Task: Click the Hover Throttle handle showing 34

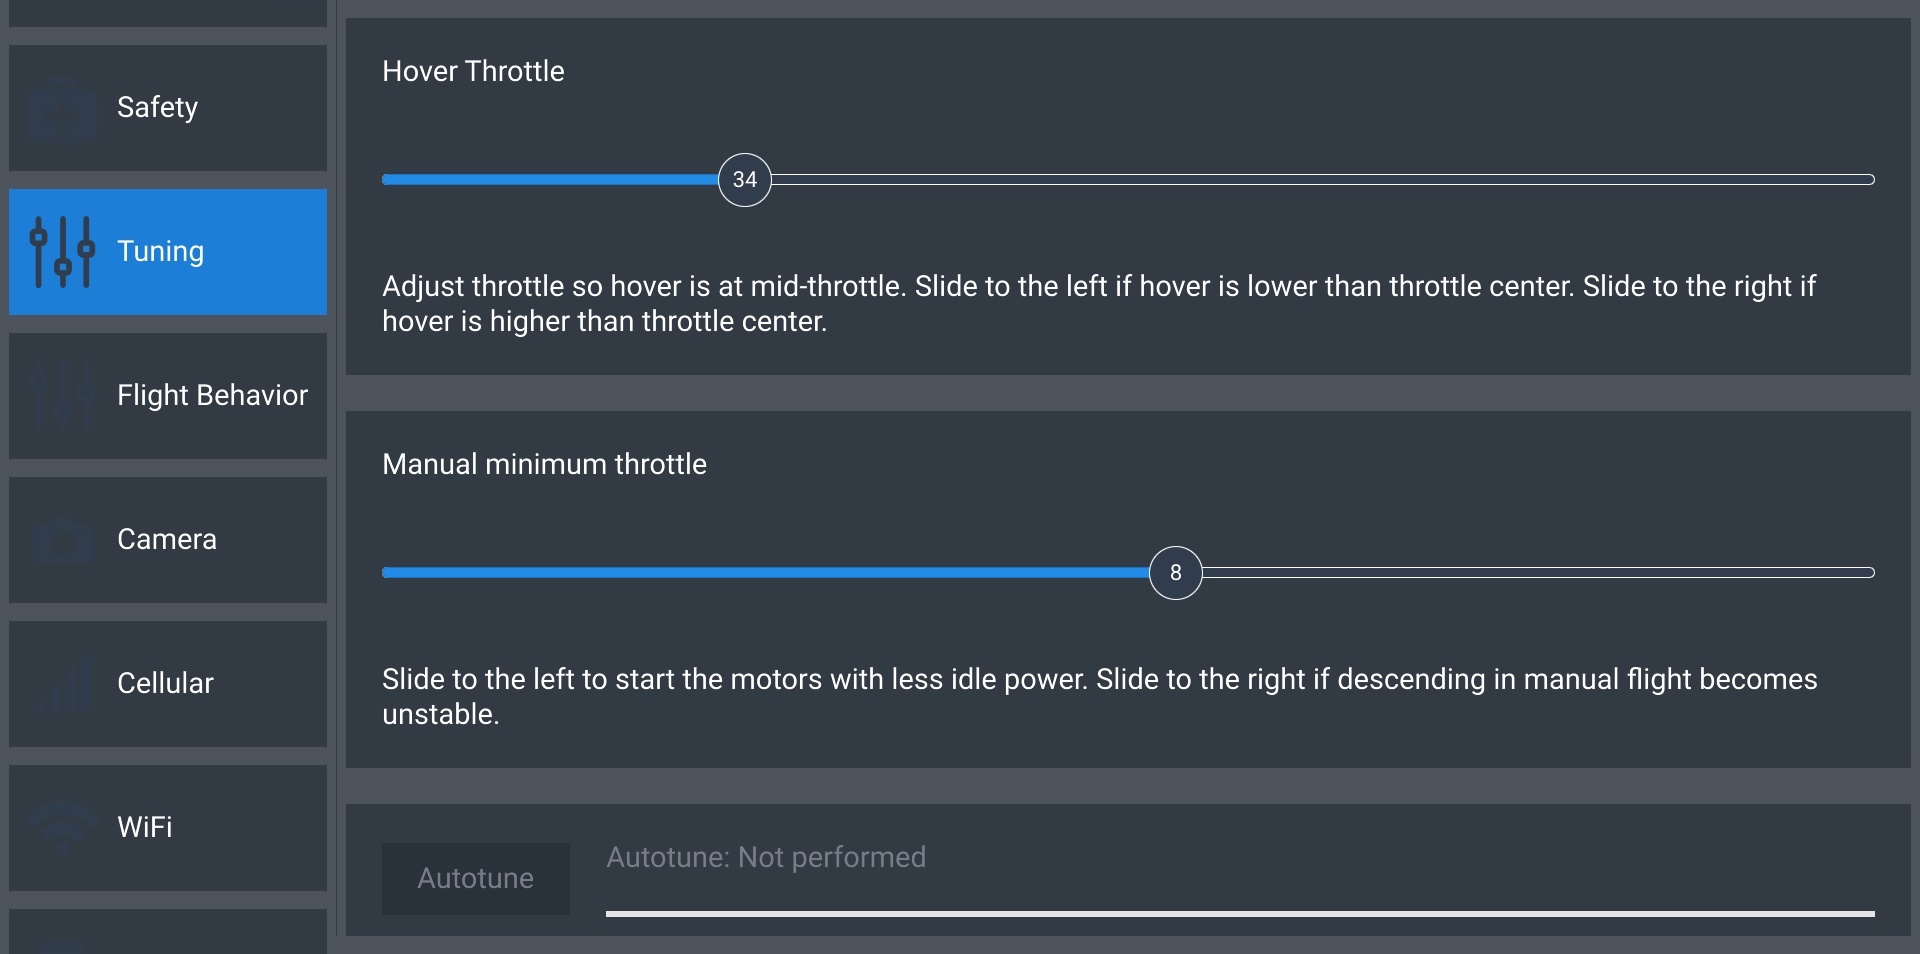Action: click(745, 180)
